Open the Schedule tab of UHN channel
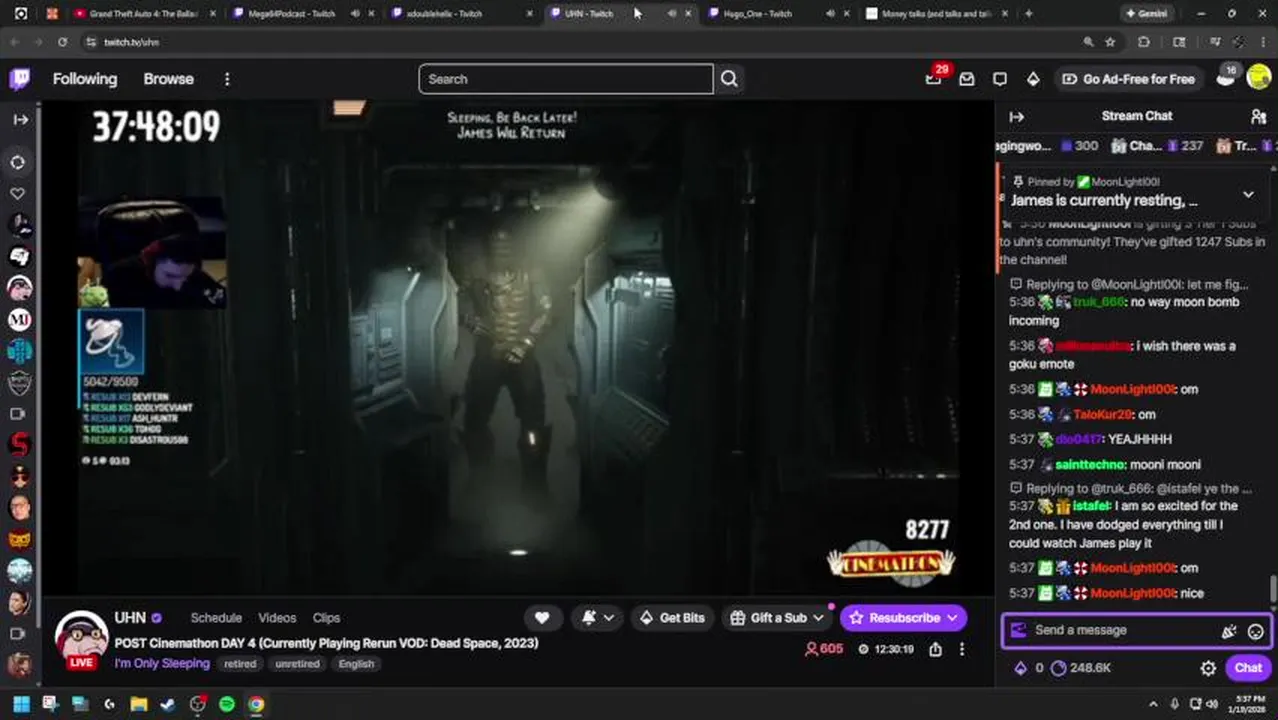 pos(216,618)
